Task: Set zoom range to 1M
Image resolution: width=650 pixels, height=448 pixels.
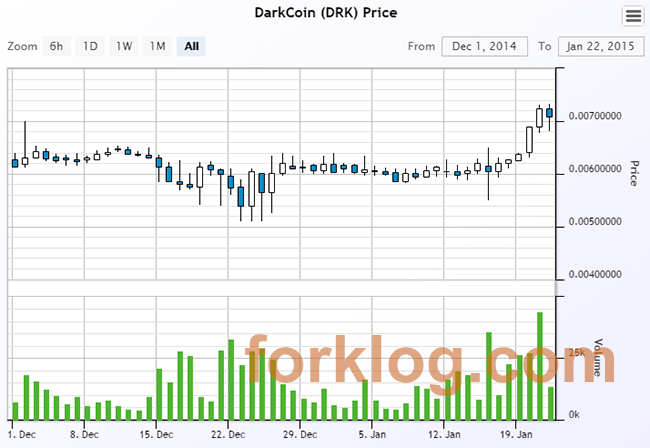Action: (x=158, y=46)
